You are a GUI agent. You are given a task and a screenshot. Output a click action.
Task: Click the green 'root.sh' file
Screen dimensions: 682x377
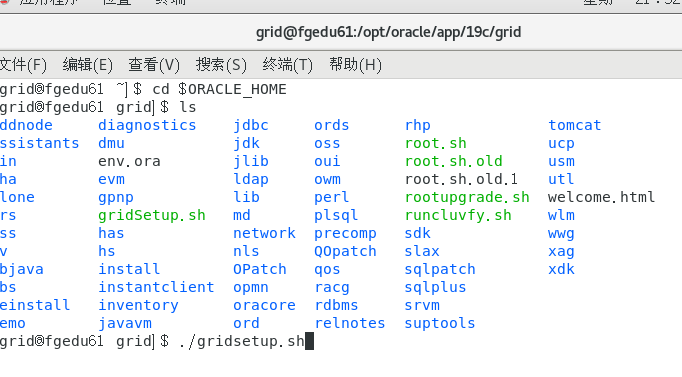436,143
